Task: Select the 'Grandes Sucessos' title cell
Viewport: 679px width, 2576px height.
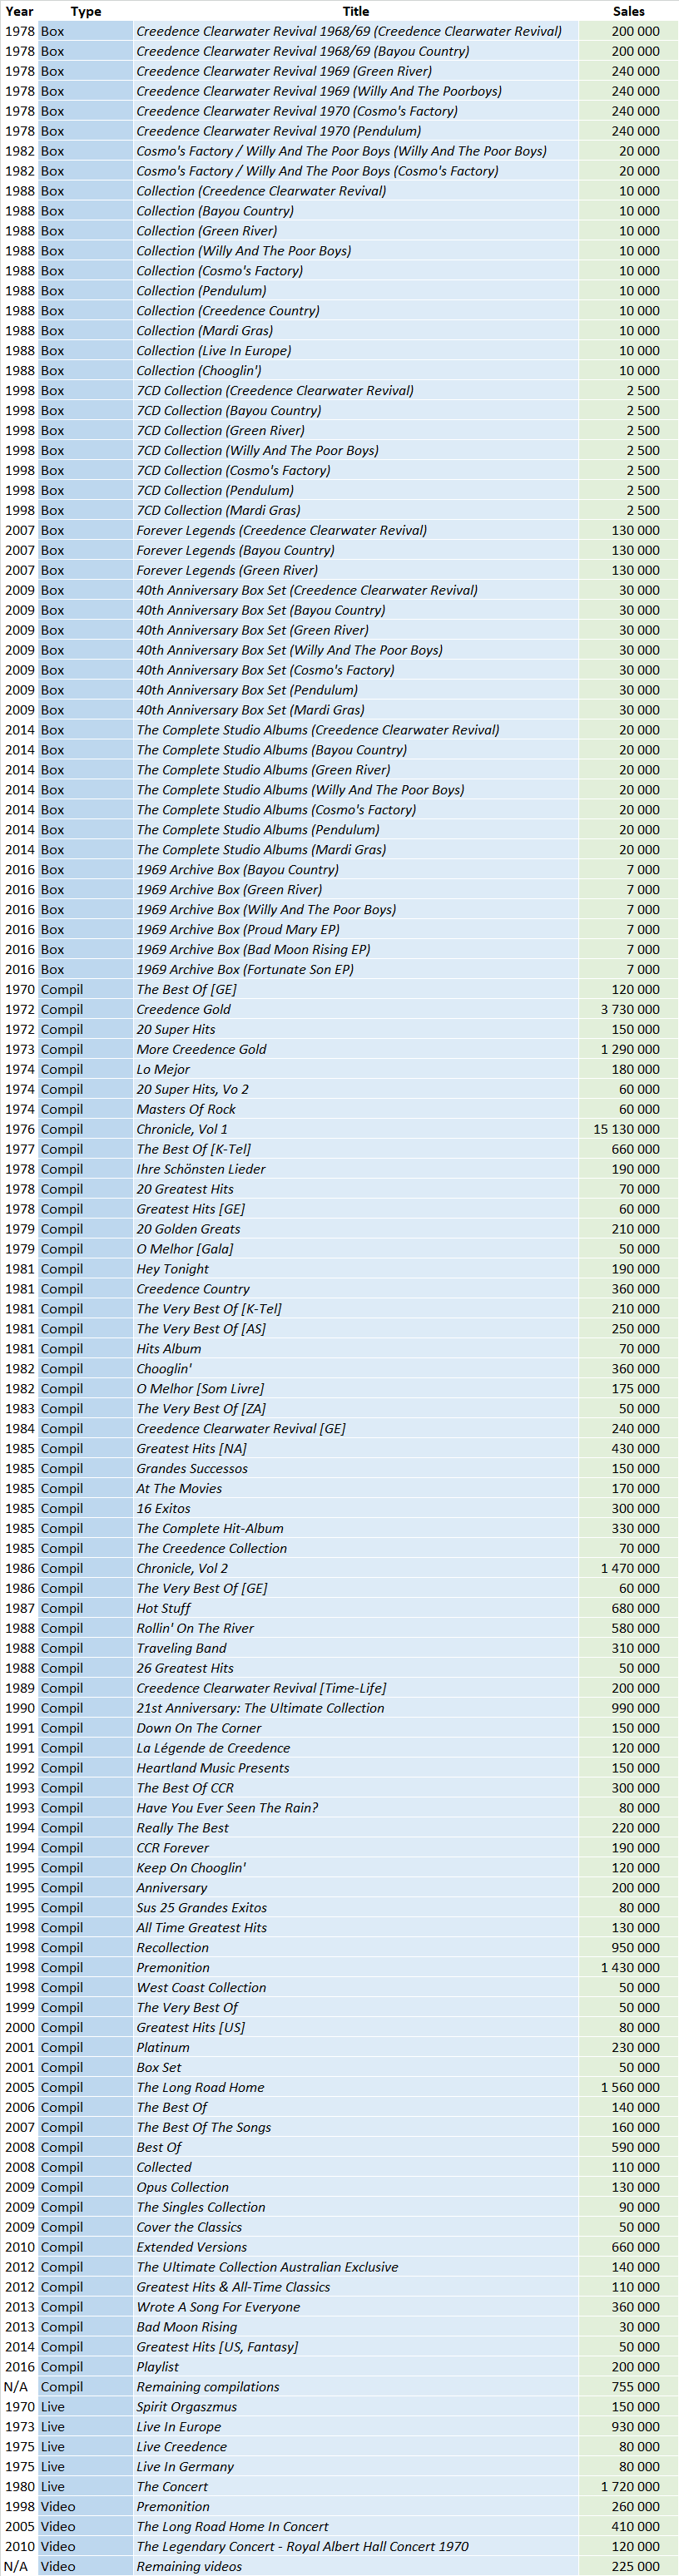Action: (x=192, y=1468)
